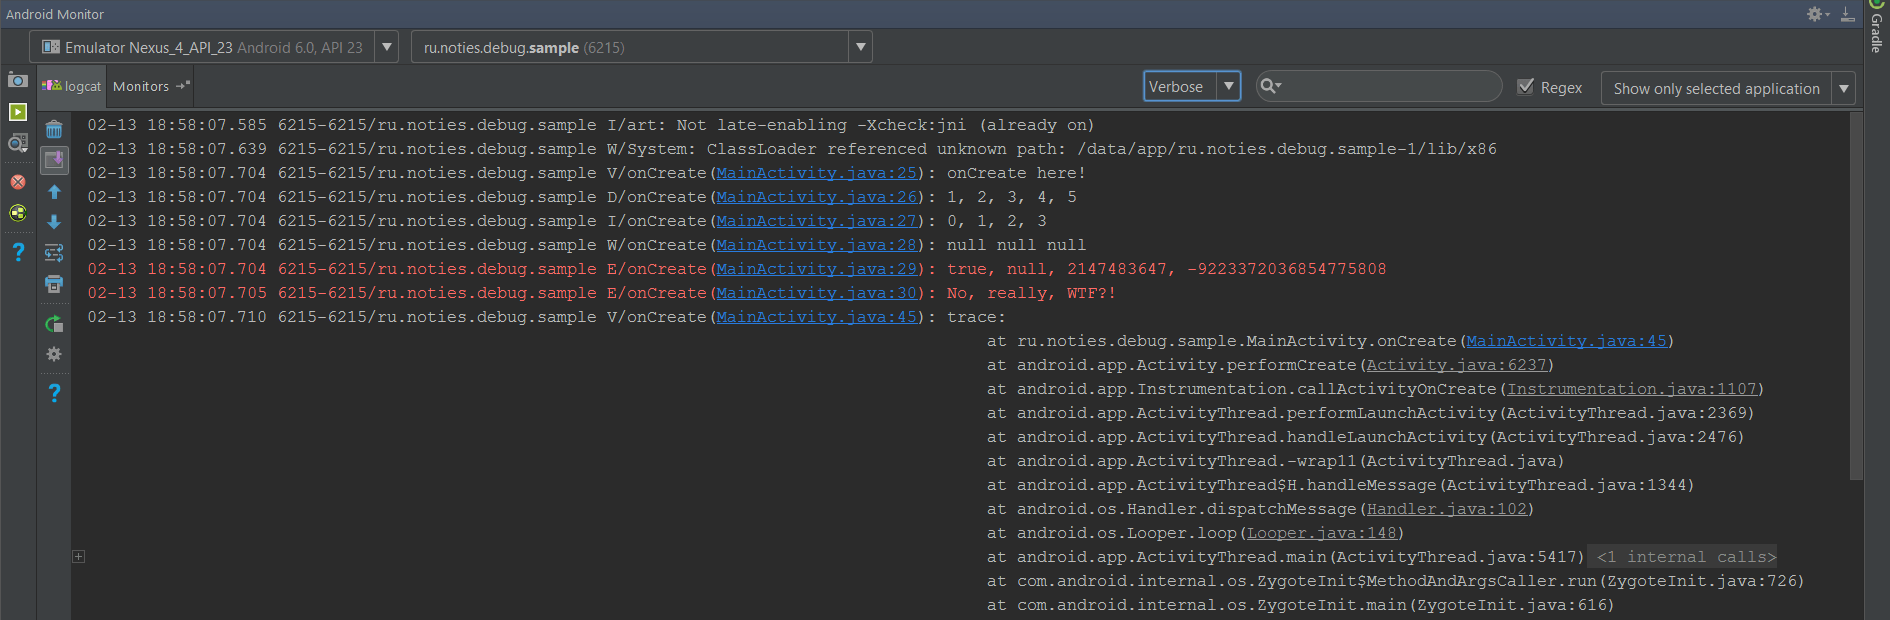
Task: Open Android Monitor settings gear at top right
Action: pyautogui.click(x=1815, y=13)
